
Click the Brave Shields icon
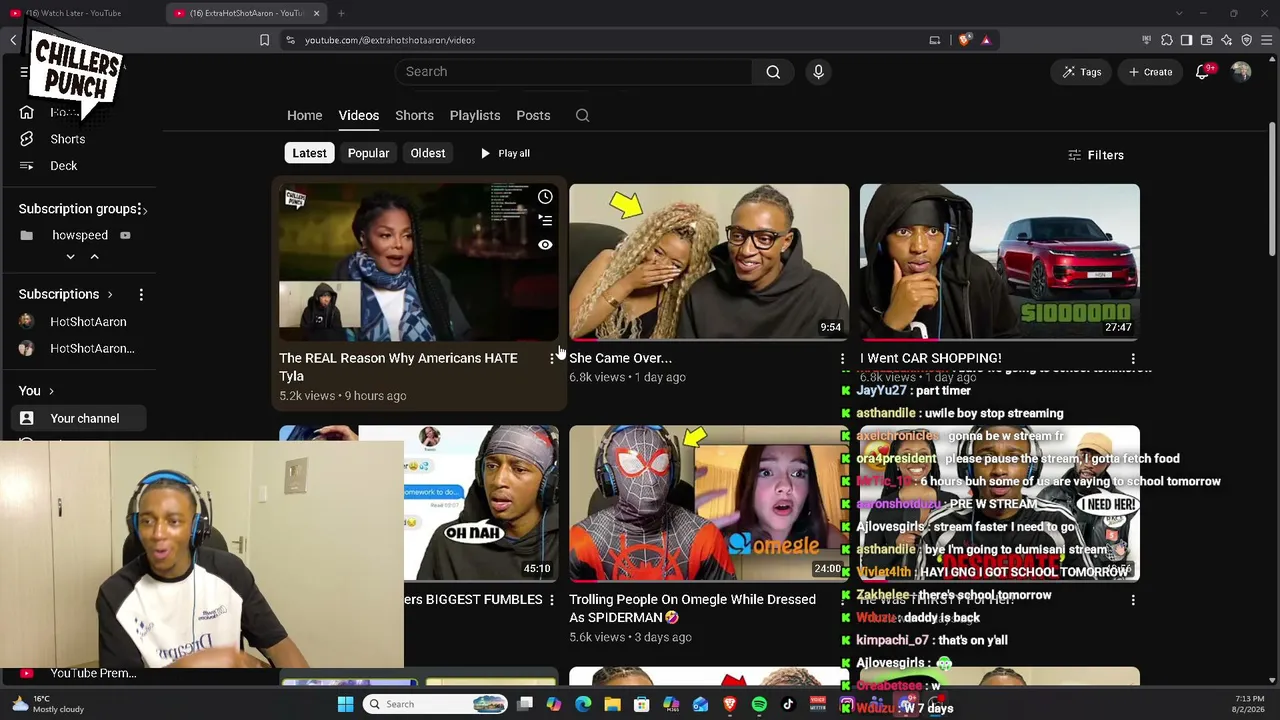[x=964, y=40]
